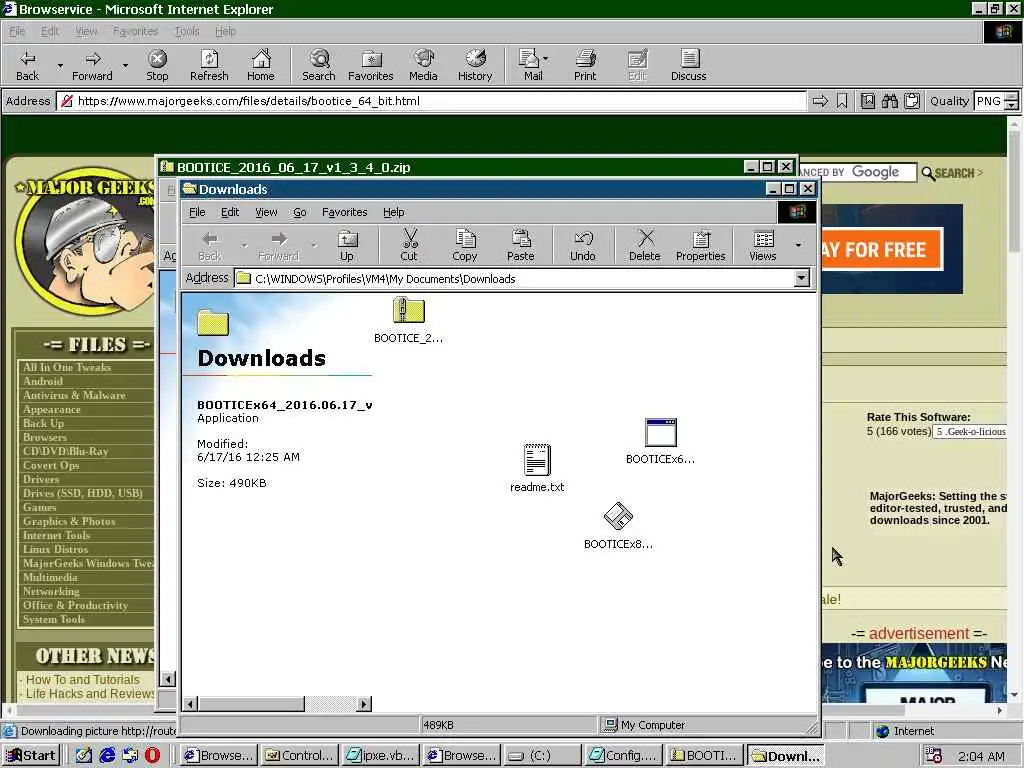Open the Games category link

[x=40, y=507]
